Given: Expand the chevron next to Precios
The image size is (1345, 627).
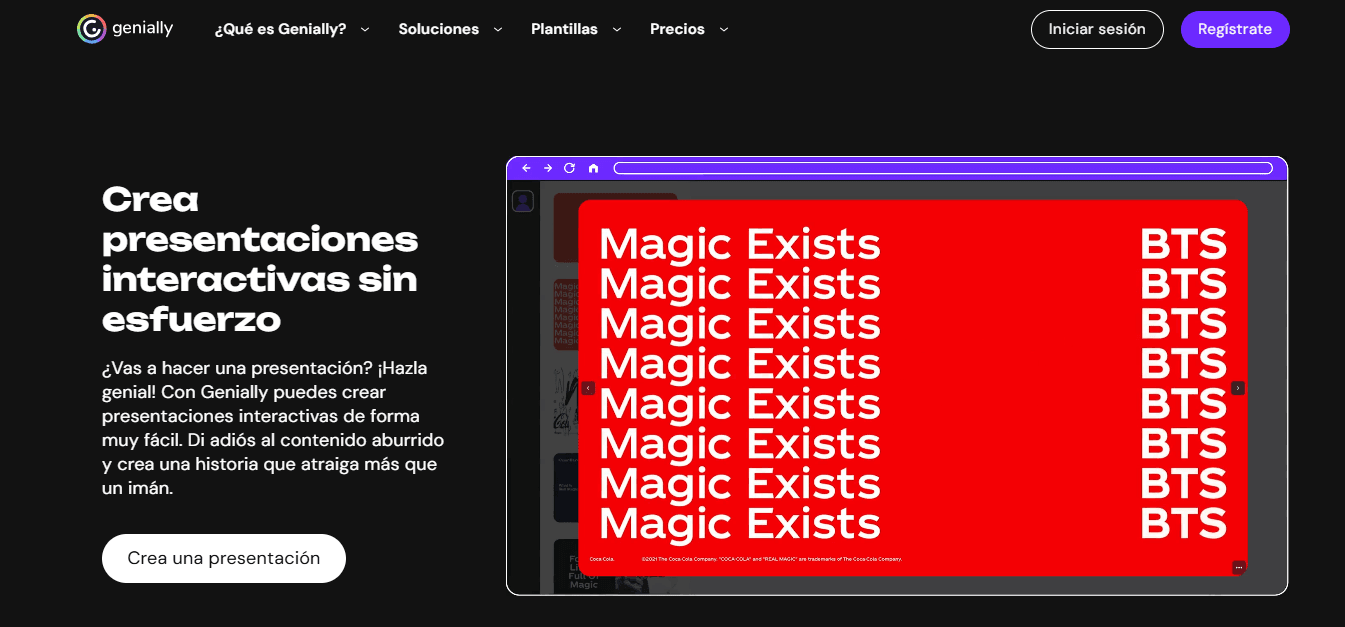Looking at the screenshot, I should coord(723,30).
